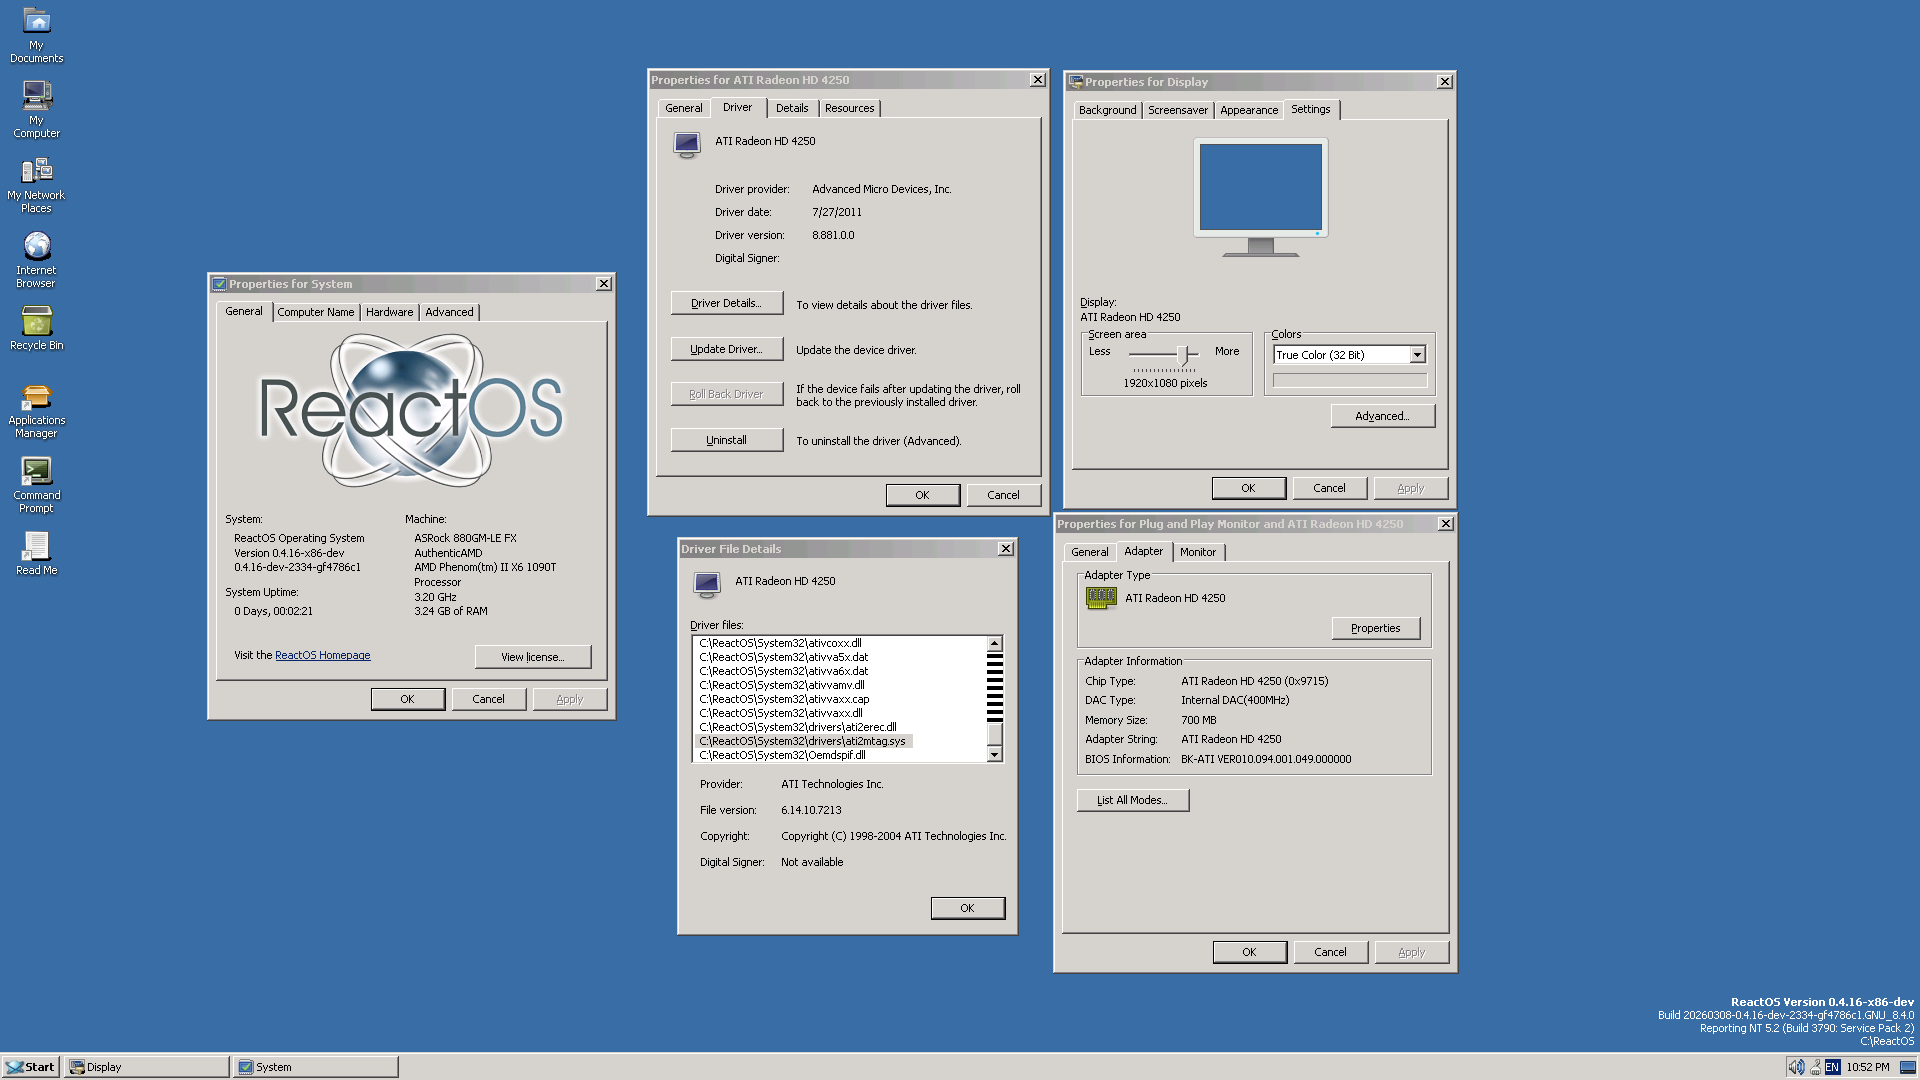Open the Recycle Bin icon
The image size is (1920, 1080).
(36, 322)
